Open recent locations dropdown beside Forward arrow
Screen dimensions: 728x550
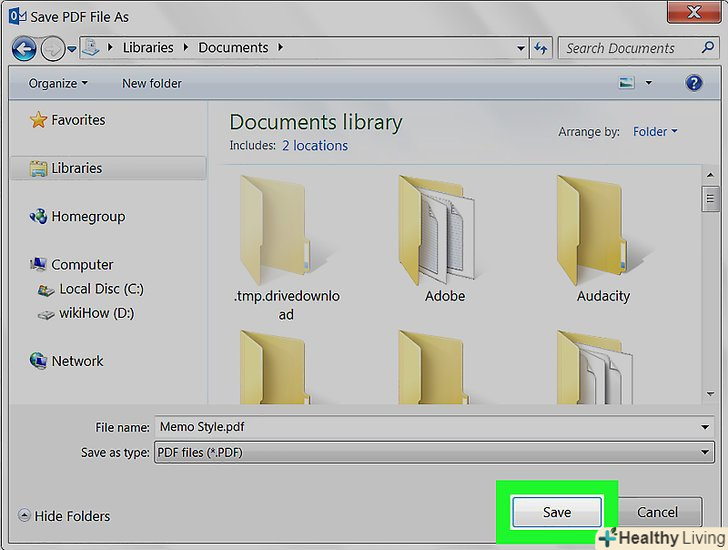pyautogui.click(x=72, y=49)
